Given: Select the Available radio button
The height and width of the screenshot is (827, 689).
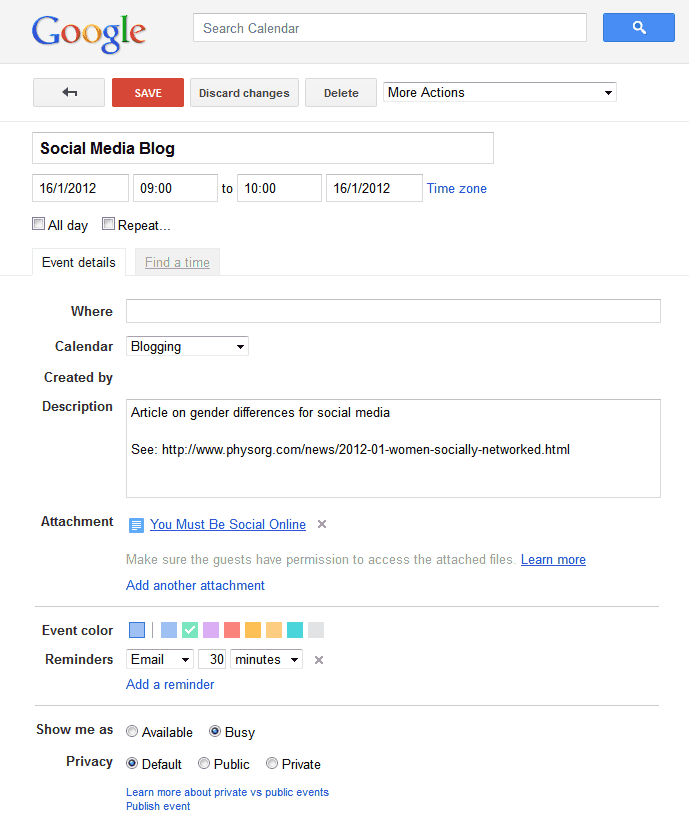Looking at the screenshot, I should [x=132, y=732].
